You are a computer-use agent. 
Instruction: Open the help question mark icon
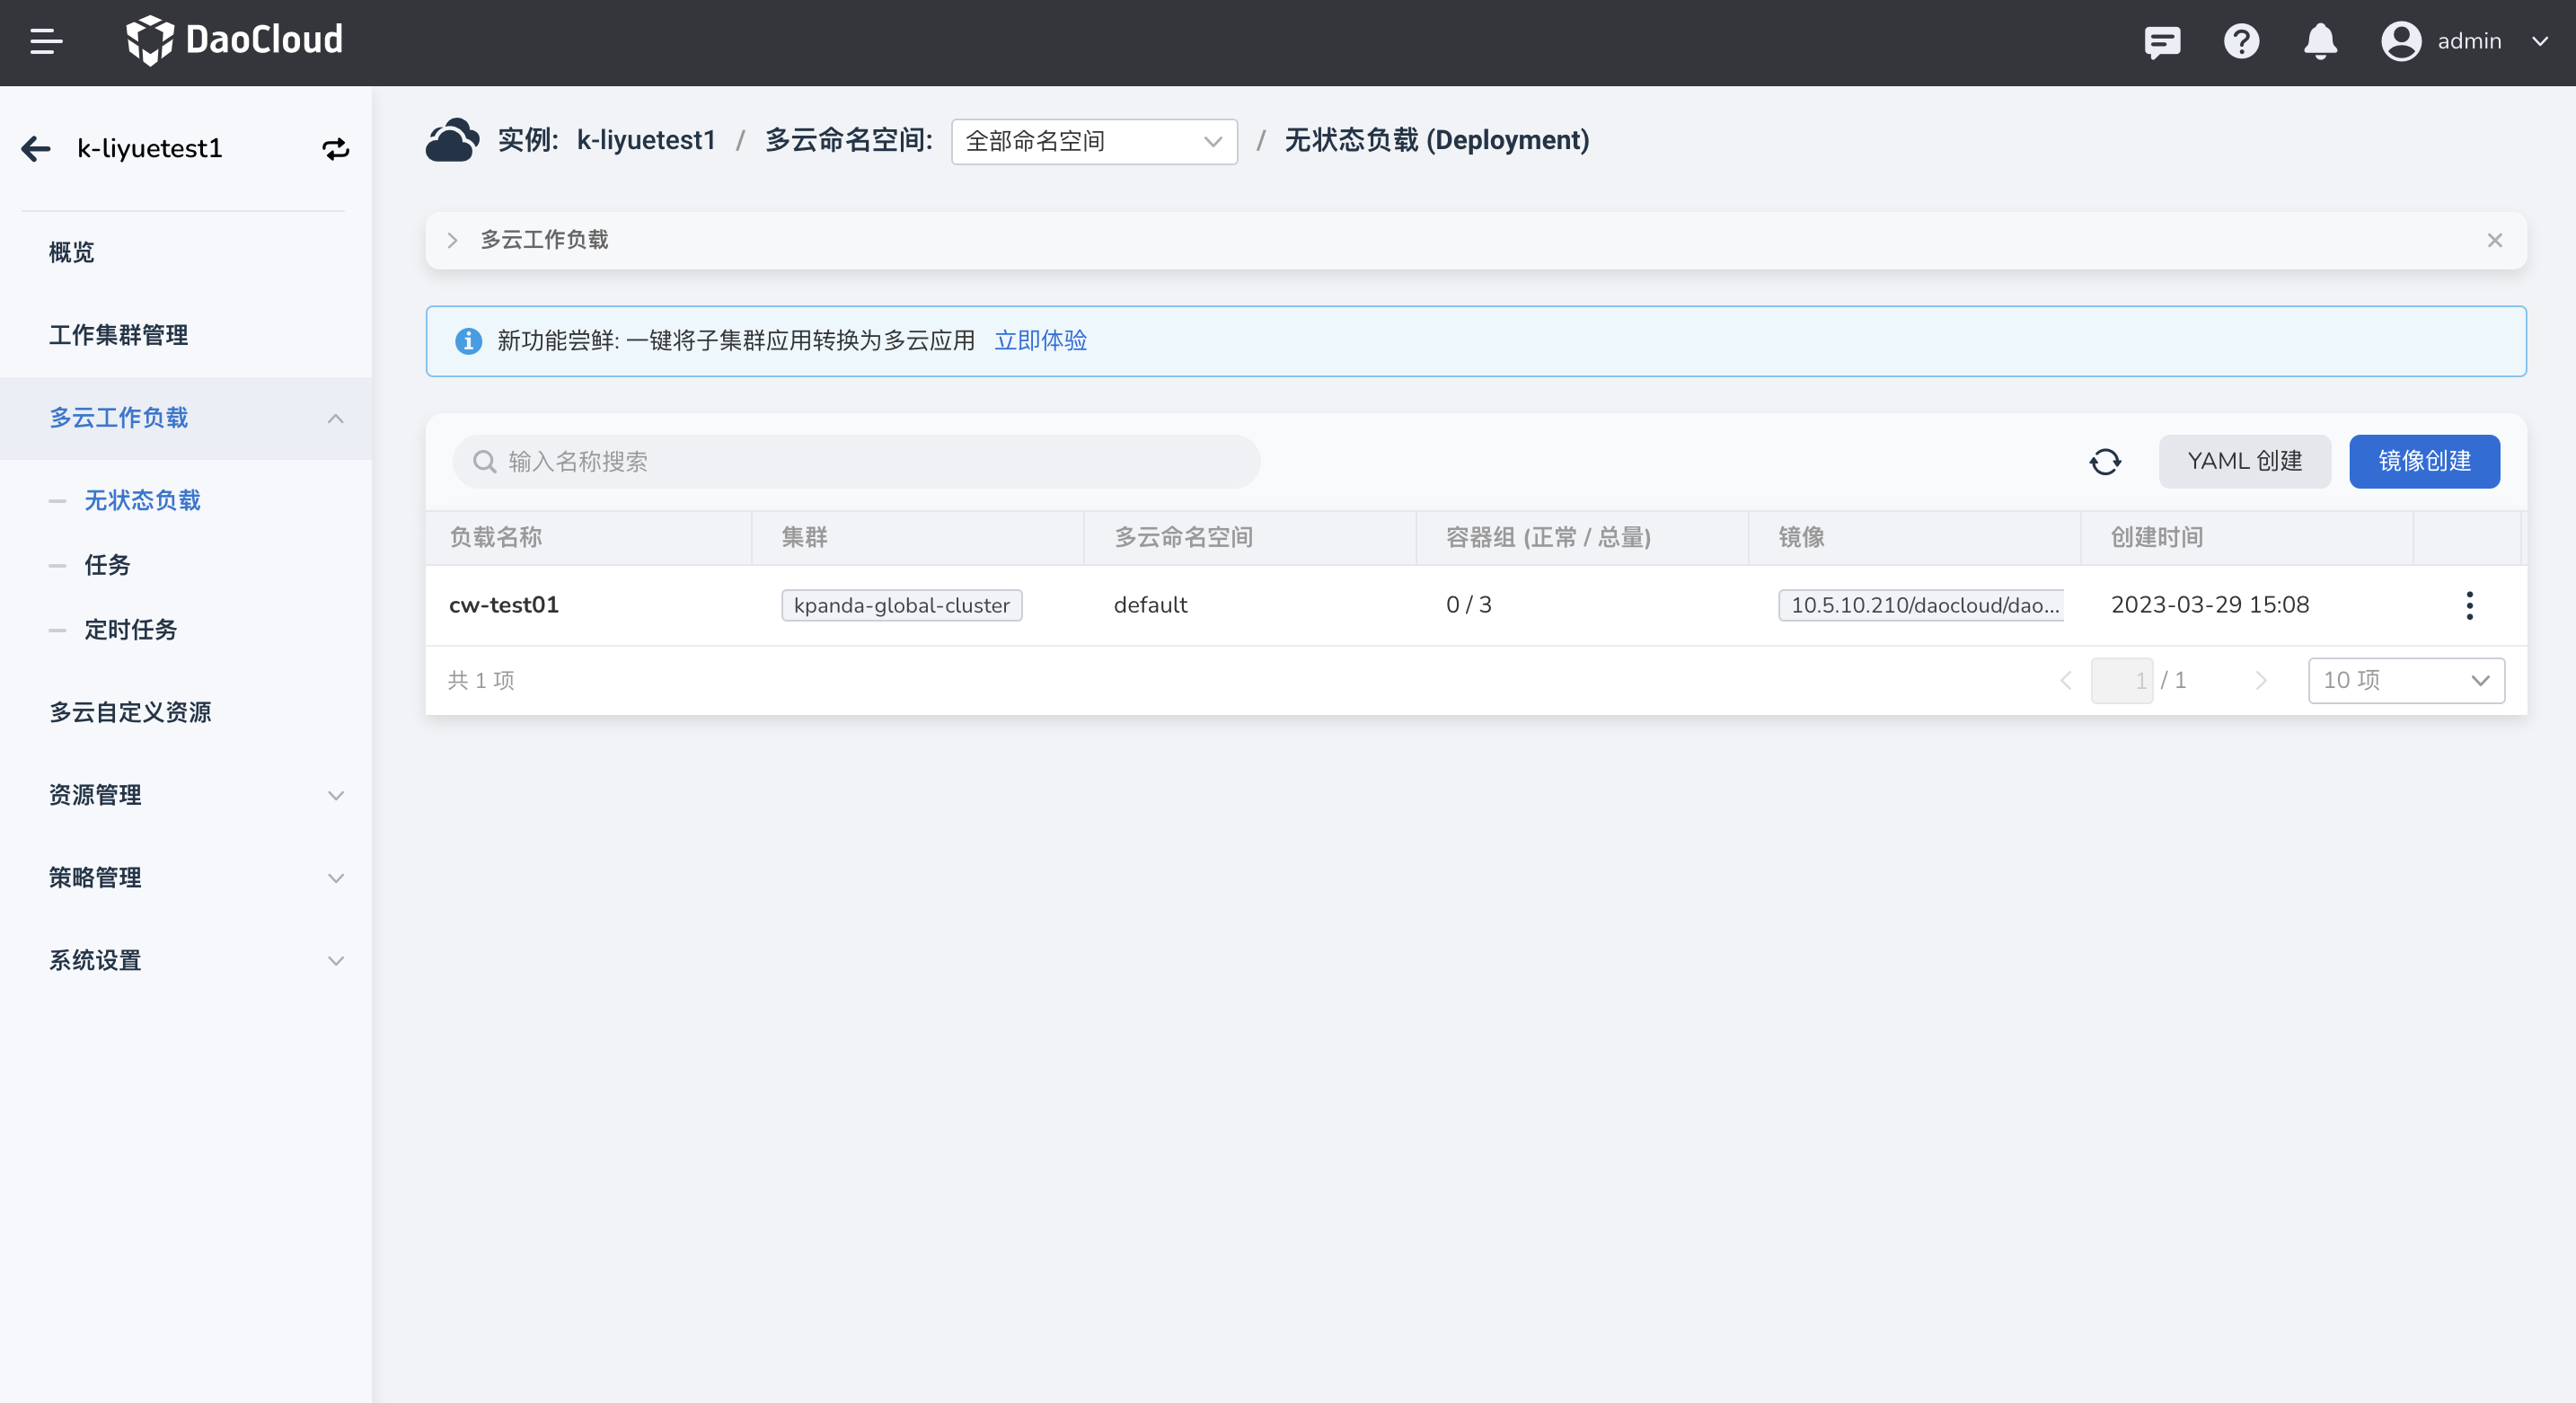click(2241, 41)
